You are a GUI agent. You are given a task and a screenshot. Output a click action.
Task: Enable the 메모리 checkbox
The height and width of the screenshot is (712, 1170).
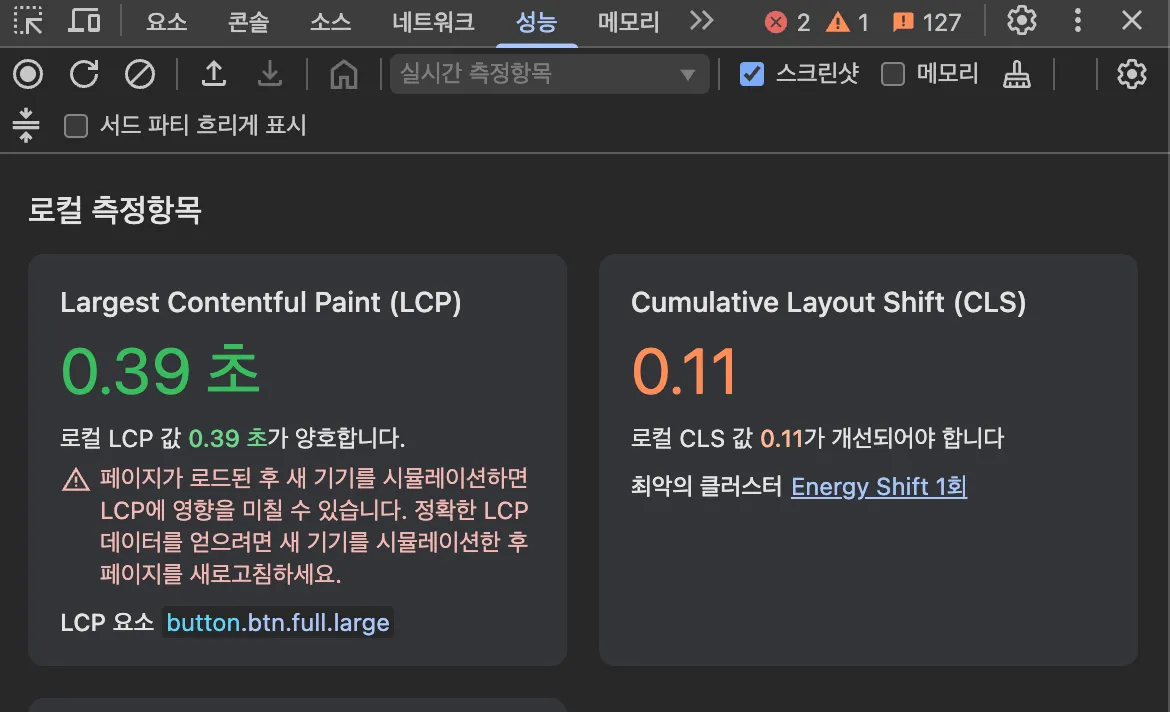point(892,74)
